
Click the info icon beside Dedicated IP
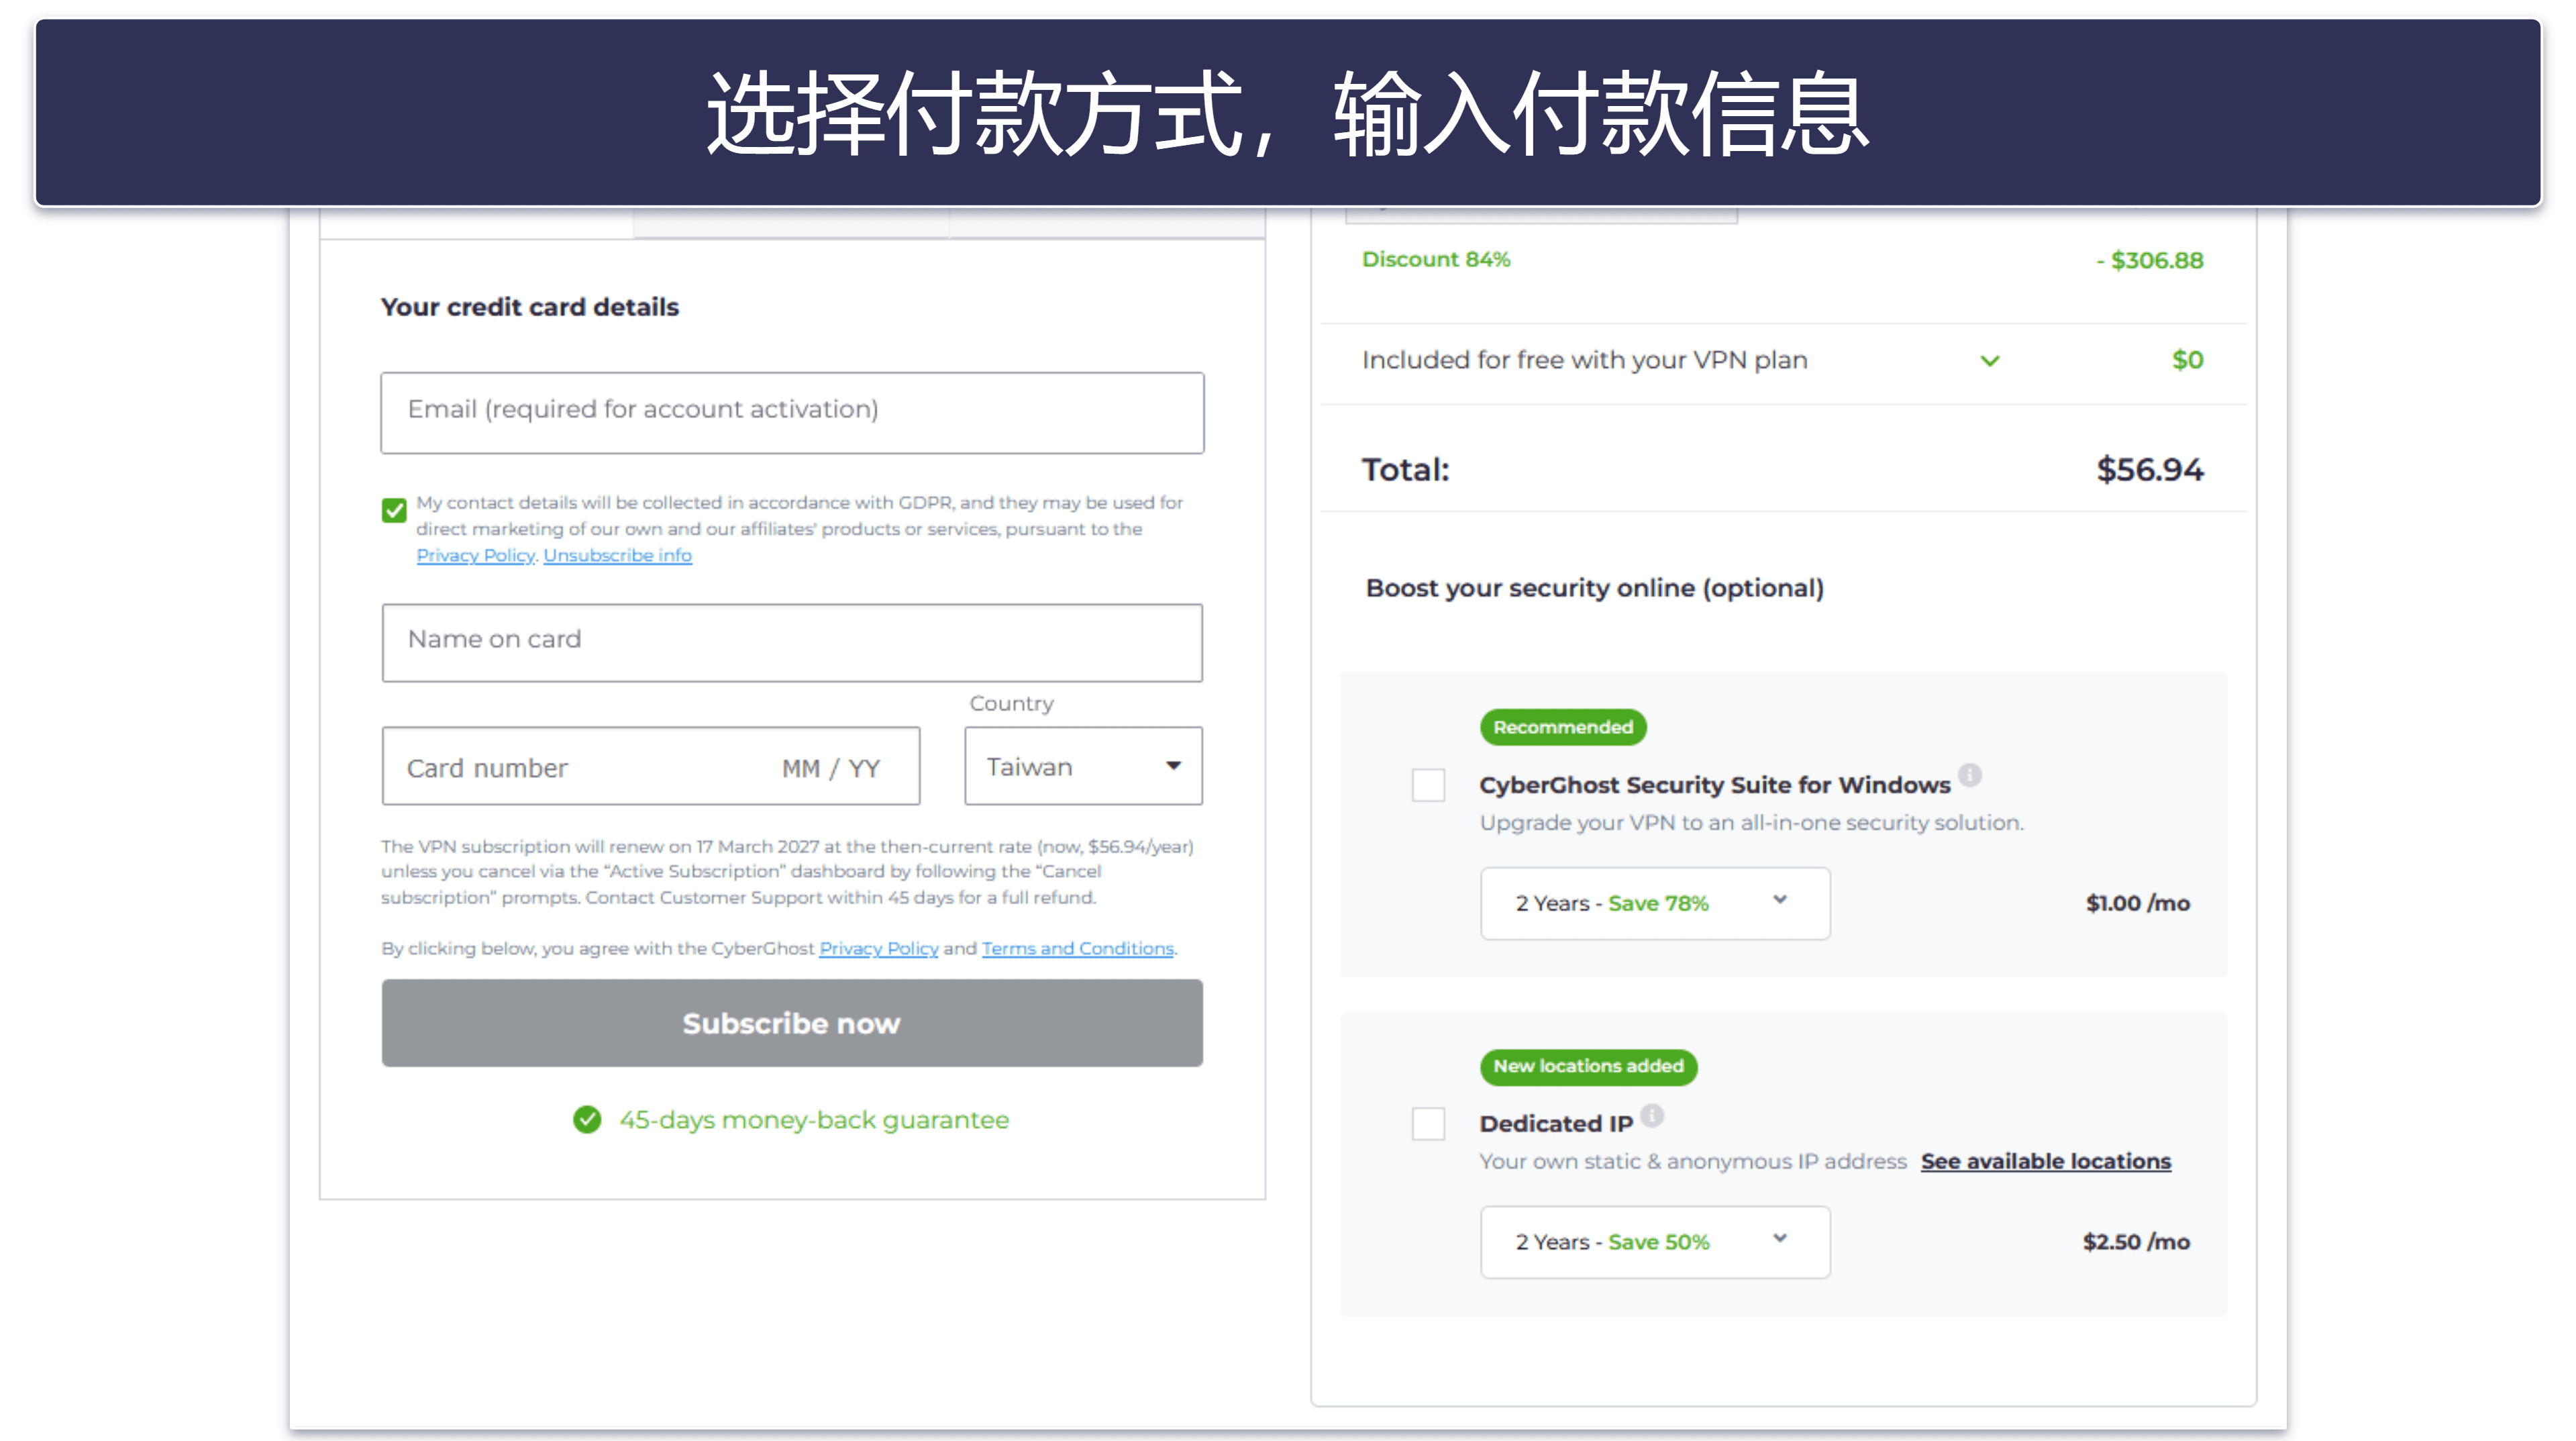click(1653, 1115)
